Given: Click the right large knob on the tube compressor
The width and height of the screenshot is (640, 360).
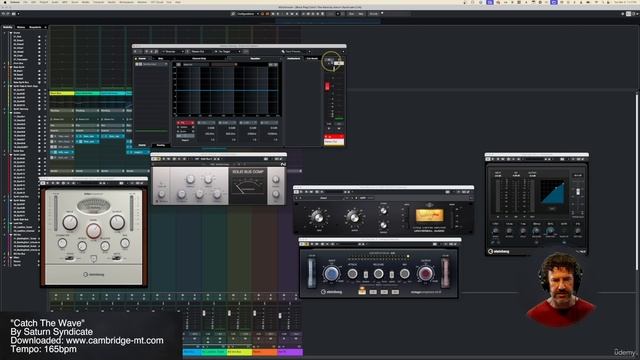Looking at the screenshot, I should (117, 222).
